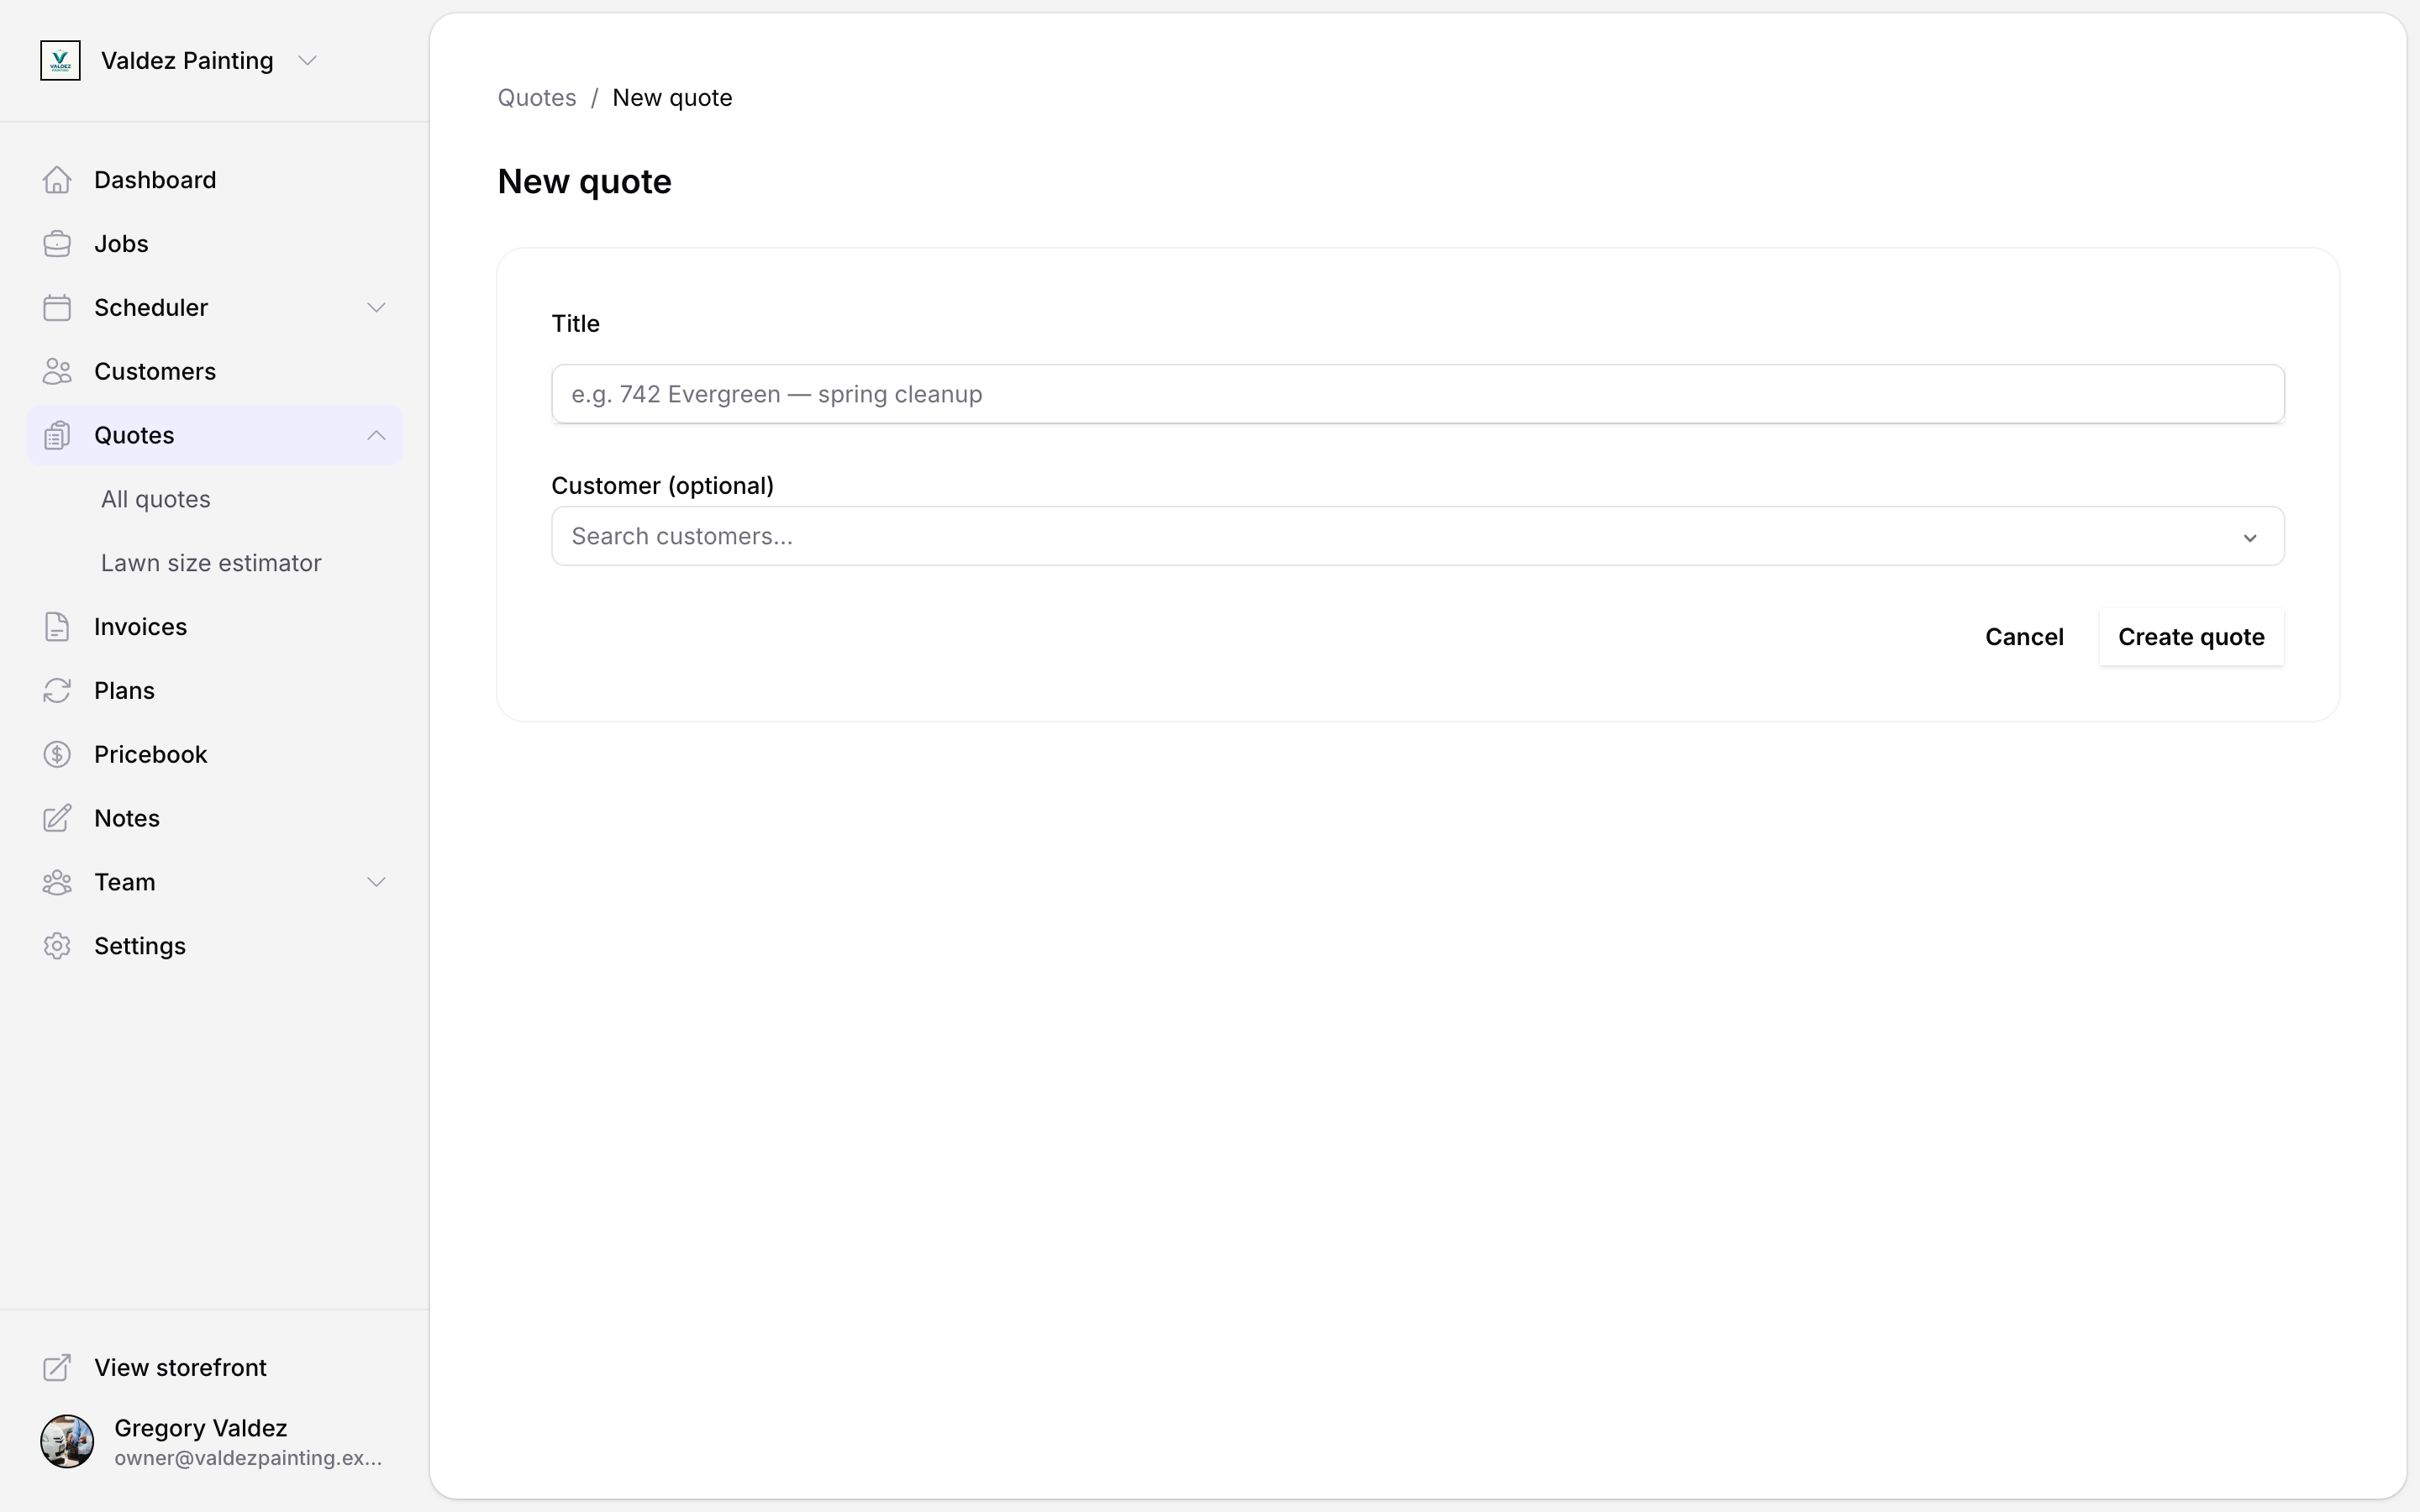2420x1512 pixels.
Task: Click Gregory Valdez's avatar photo
Action: pos(67,1442)
